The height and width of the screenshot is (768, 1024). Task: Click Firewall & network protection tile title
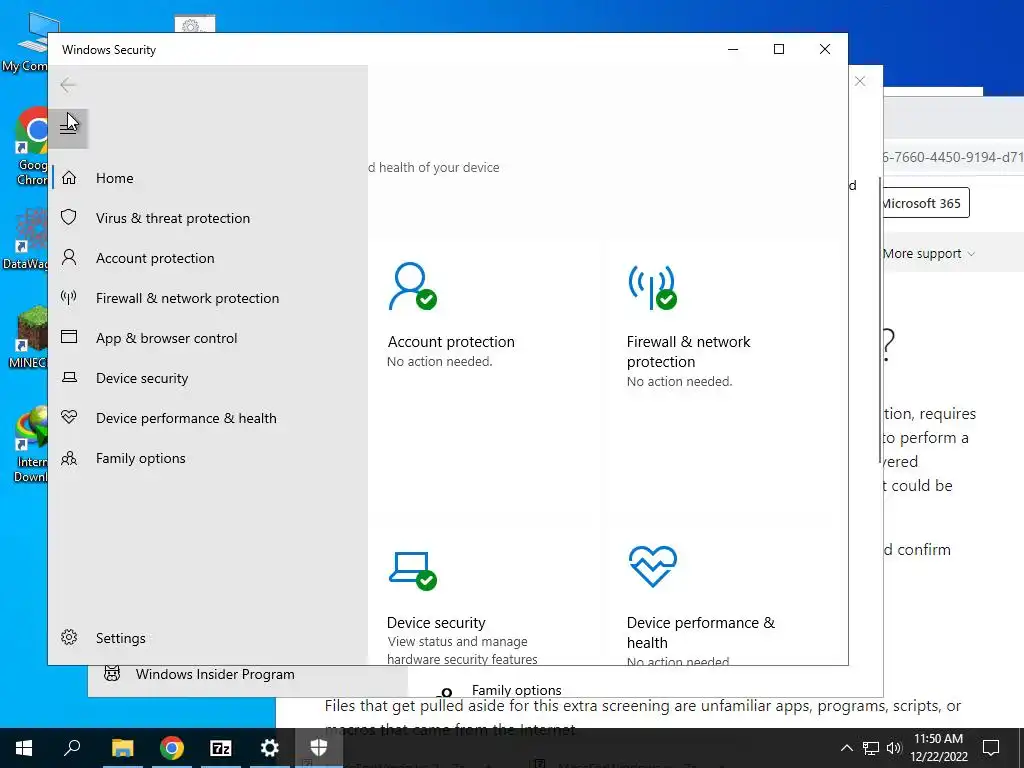coord(688,351)
